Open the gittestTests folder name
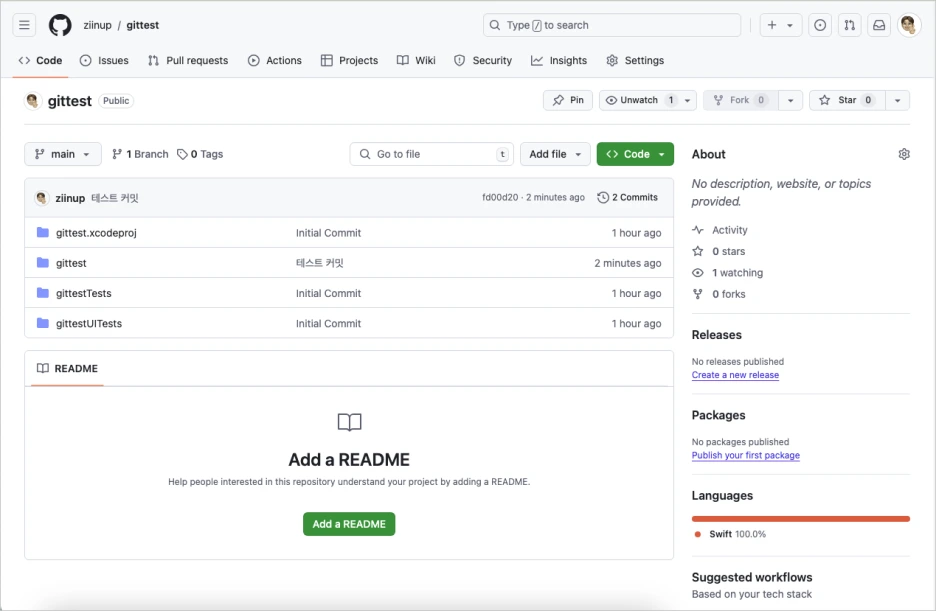This screenshot has width=936, height=611. click(84, 293)
